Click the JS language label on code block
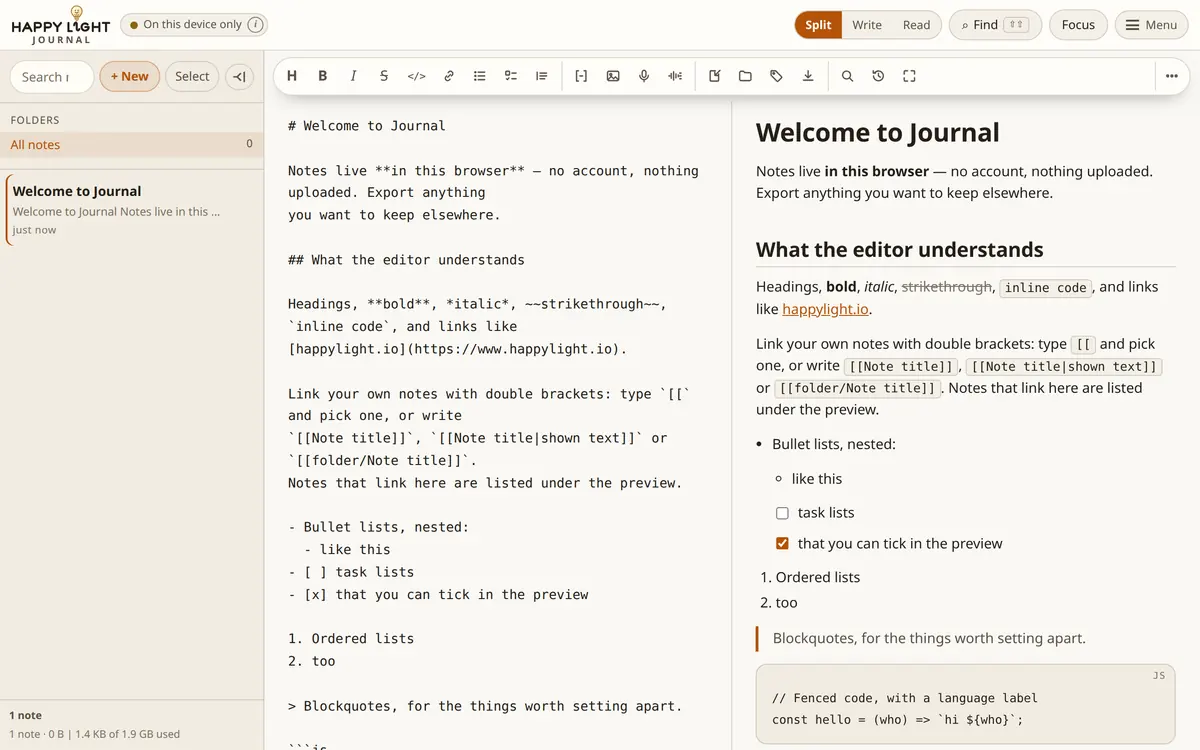1200x750 pixels. [1159, 676]
